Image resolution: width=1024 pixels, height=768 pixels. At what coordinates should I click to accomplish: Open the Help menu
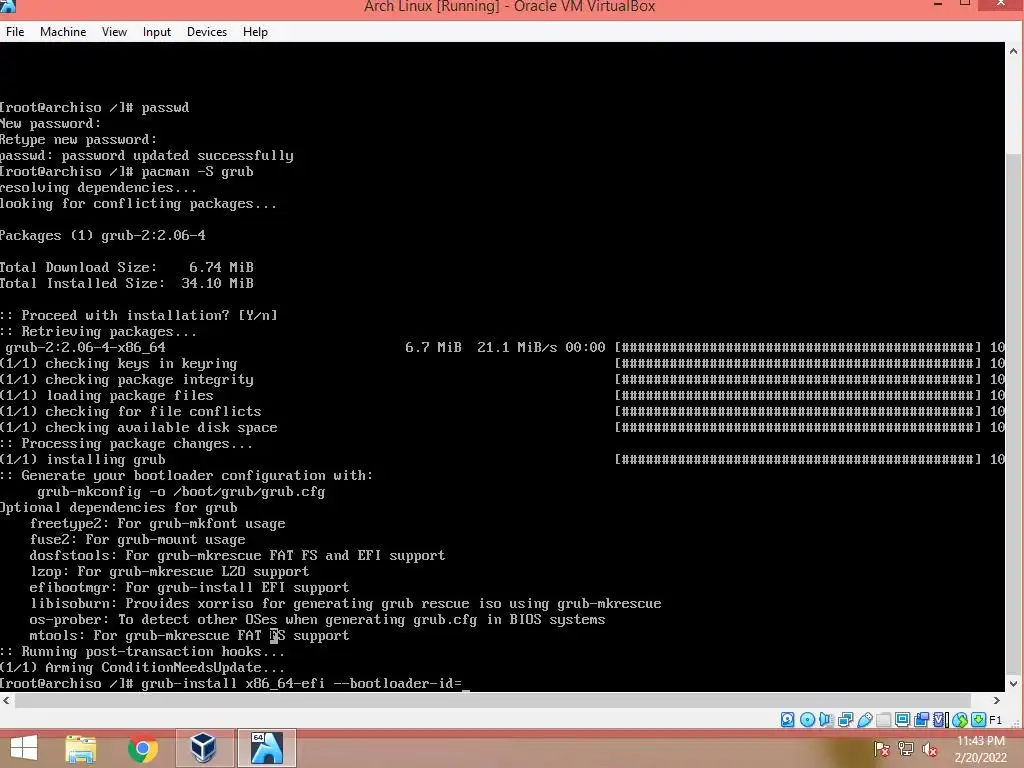255,31
